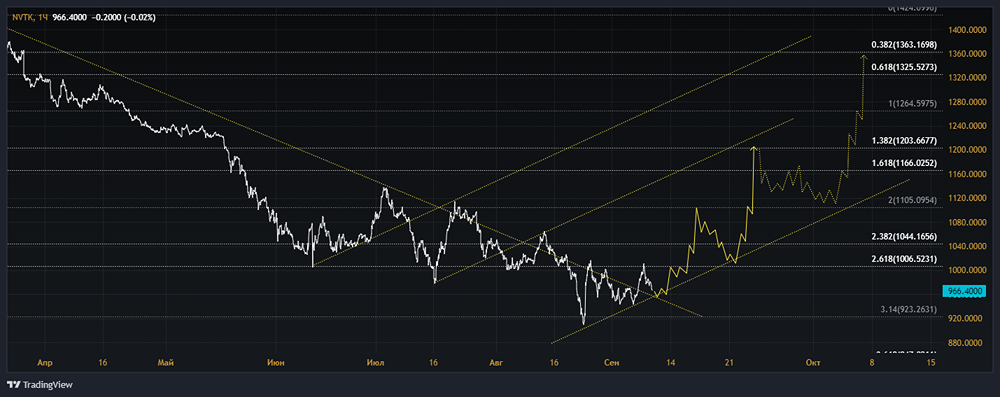Click the 14 date label after Сен
This screenshot has height=397, width=1000.
[670, 363]
